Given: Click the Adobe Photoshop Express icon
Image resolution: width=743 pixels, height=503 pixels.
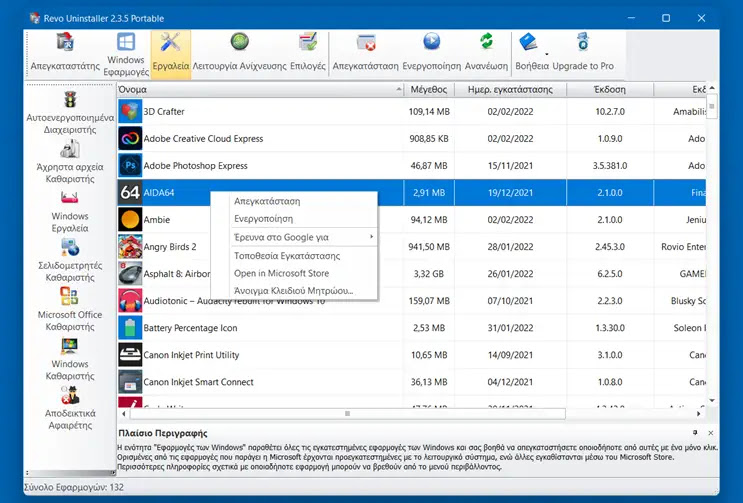Looking at the screenshot, I should tap(130, 166).
